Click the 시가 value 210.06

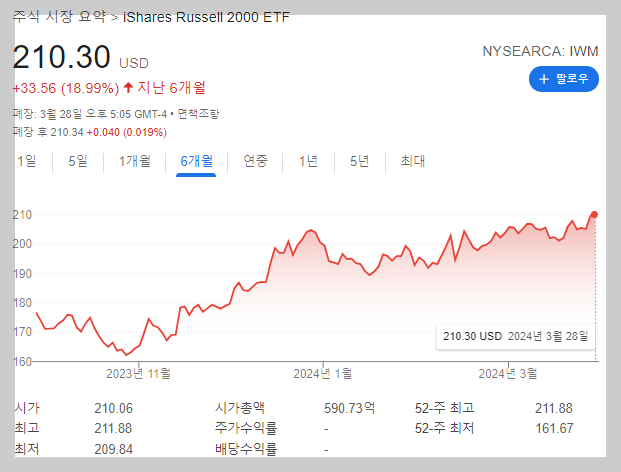113,408
